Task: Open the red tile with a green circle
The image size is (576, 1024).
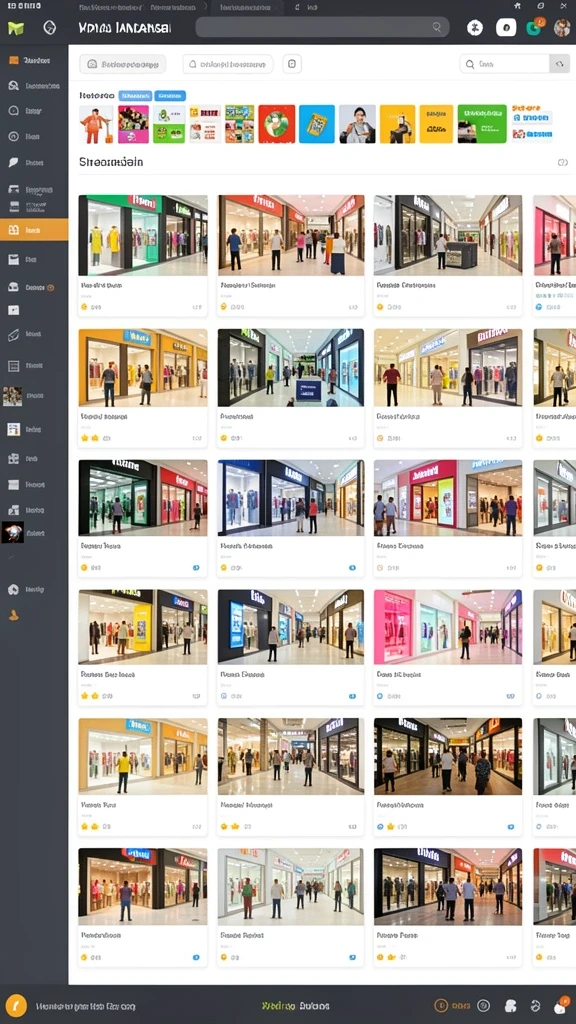Action: point(277,124)
